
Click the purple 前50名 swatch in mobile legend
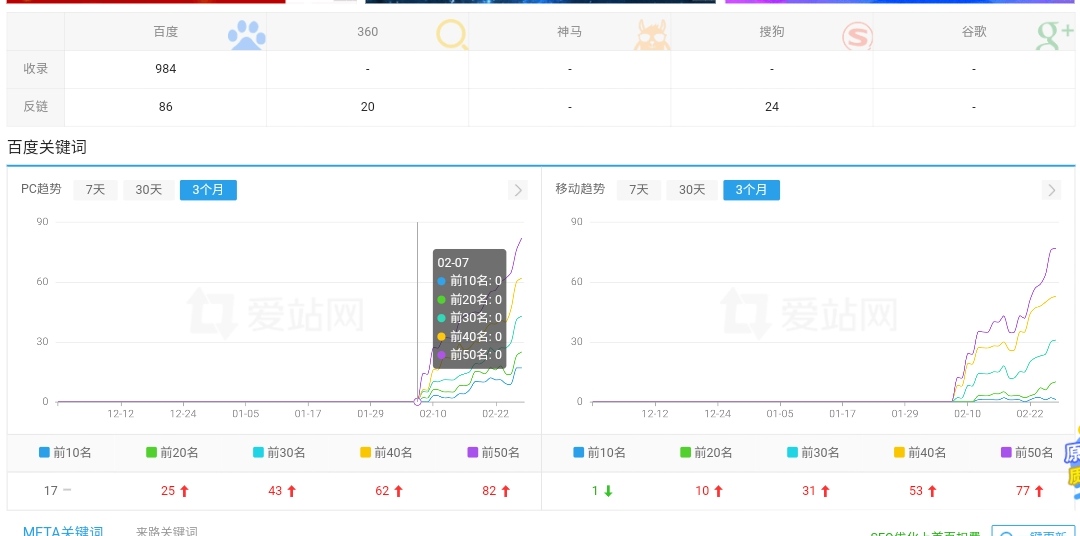(1006, 453)
